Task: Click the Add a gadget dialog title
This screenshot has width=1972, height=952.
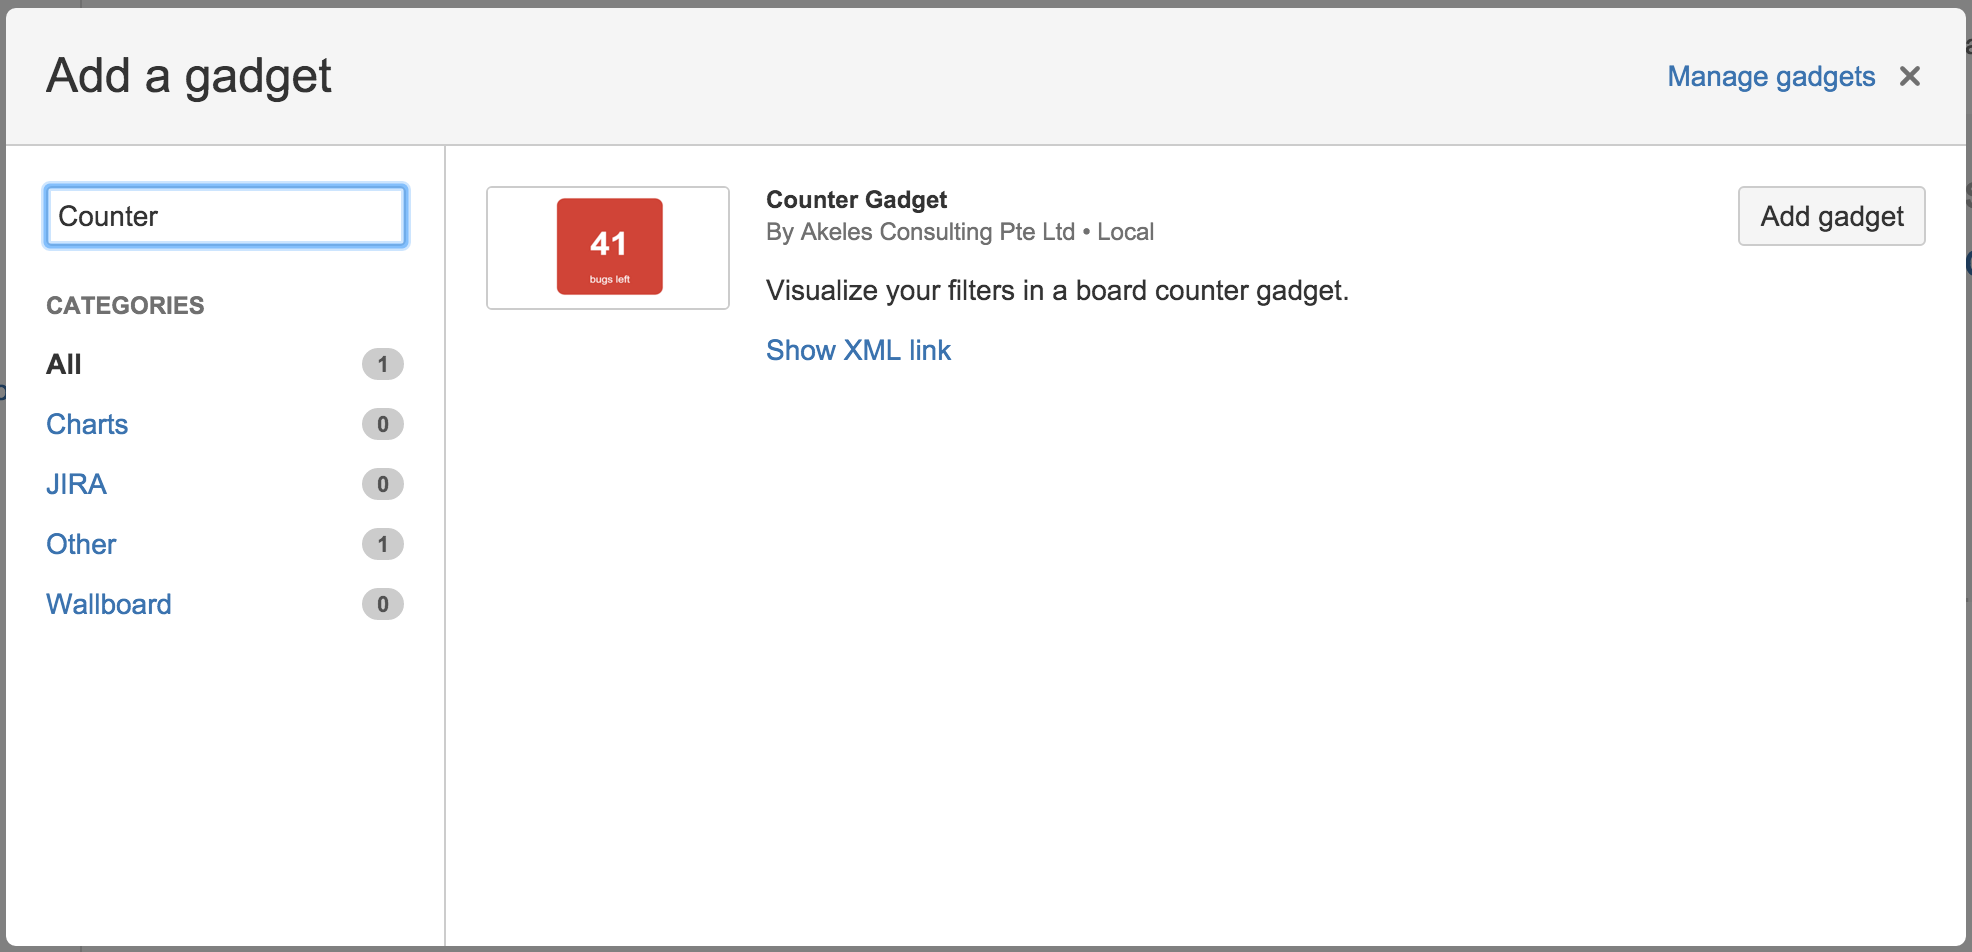Action: [x=188, y=75]
